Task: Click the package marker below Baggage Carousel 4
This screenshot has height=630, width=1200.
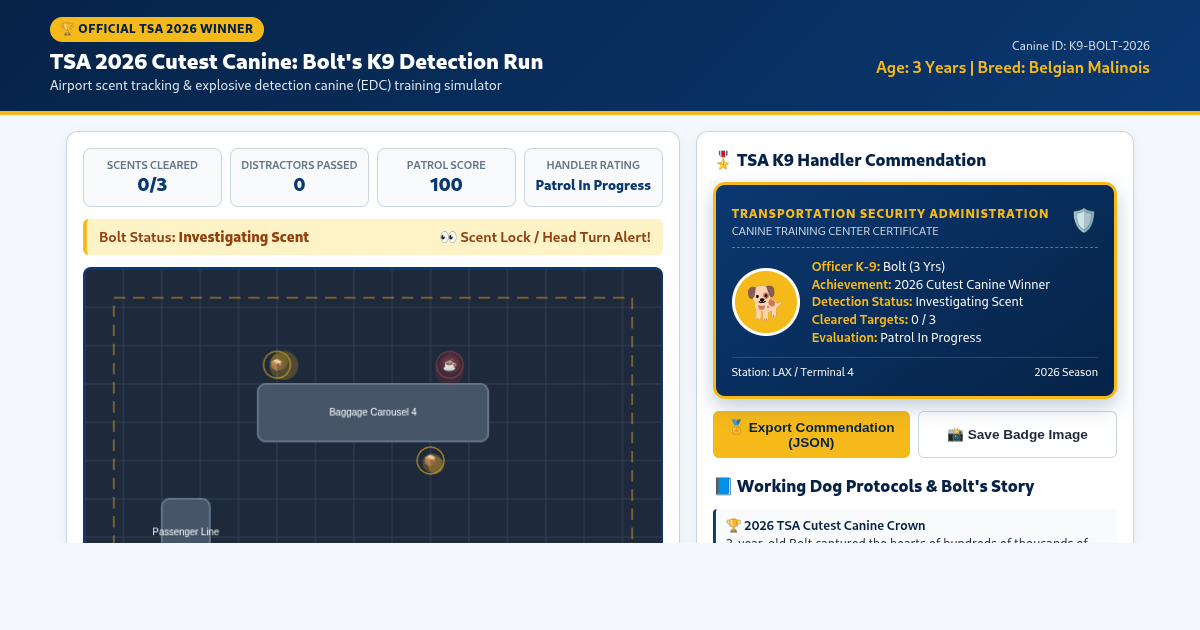Action: (x=430, y=461)
